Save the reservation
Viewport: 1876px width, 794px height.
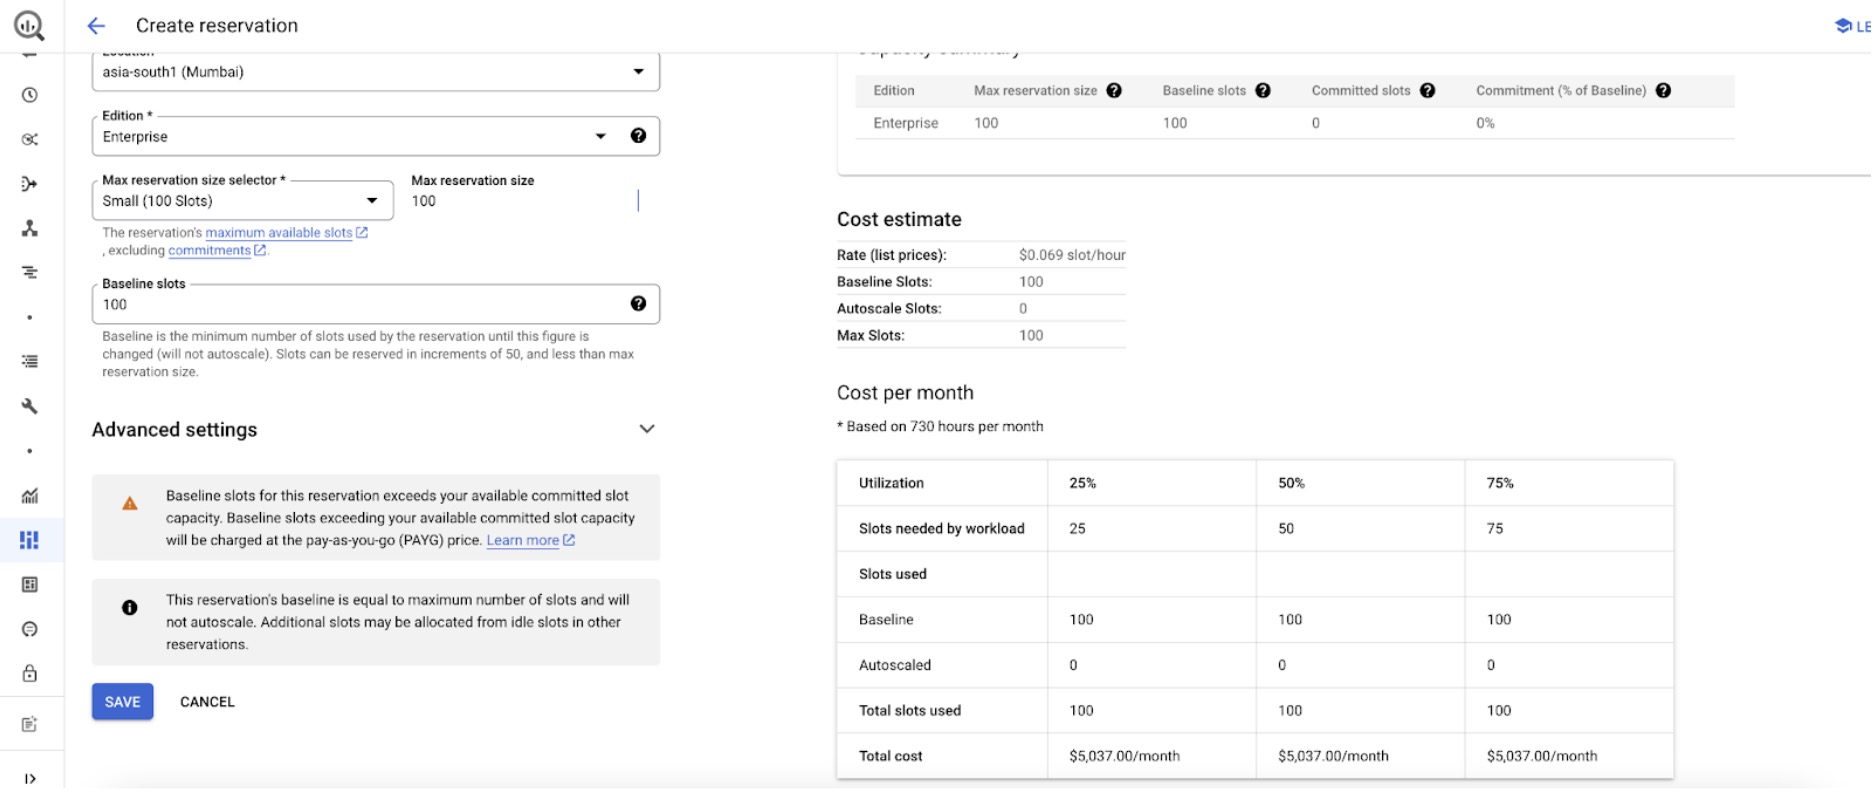(x=123, y=702)
